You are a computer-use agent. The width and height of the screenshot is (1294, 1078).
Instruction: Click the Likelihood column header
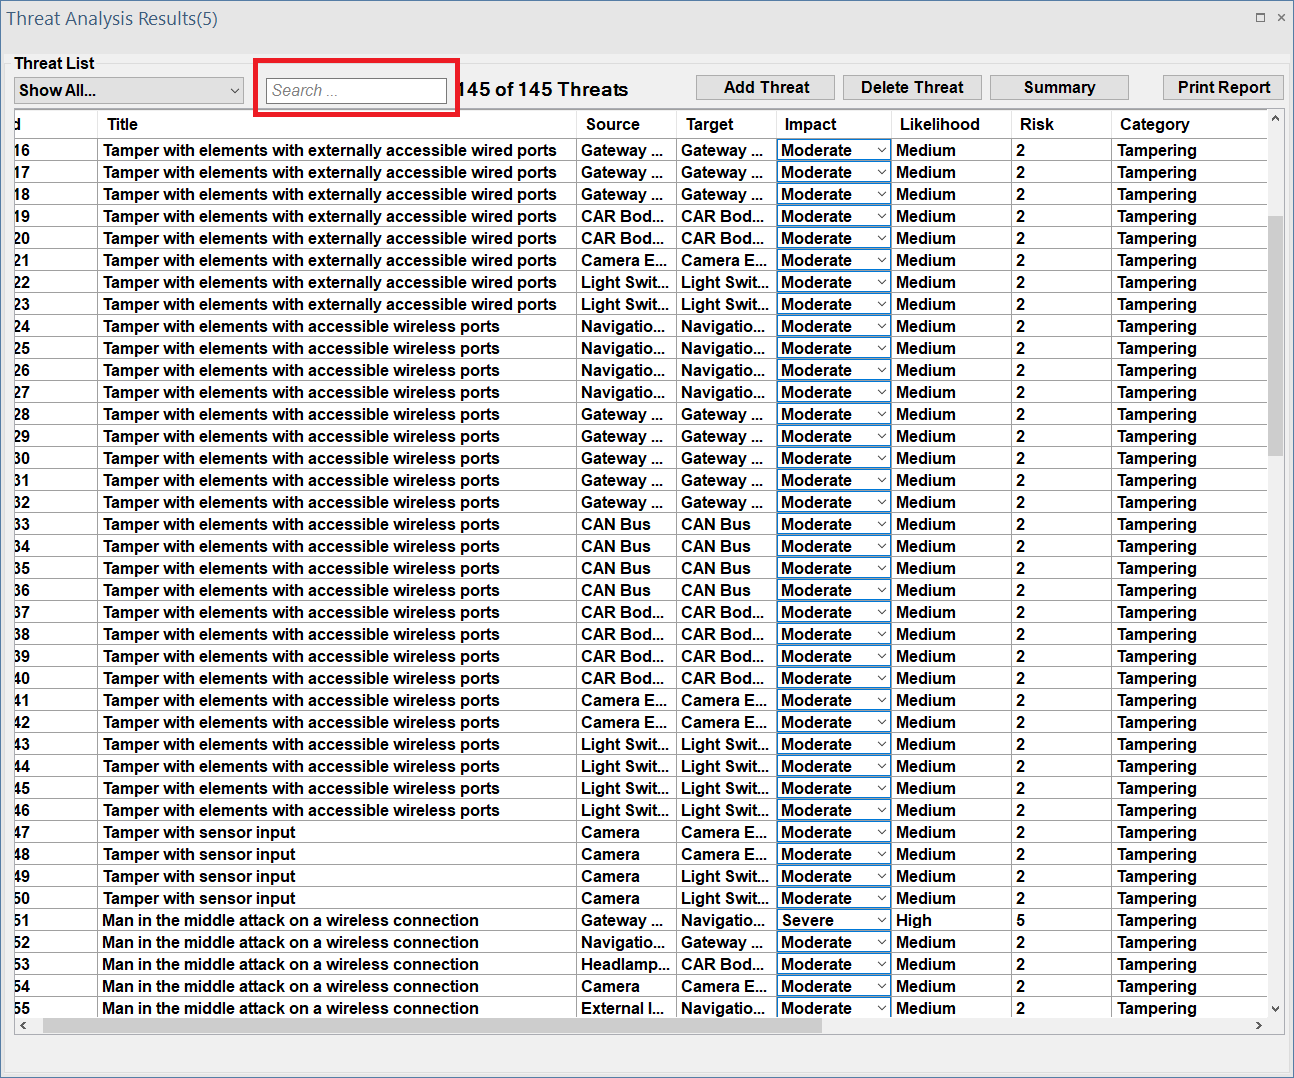point(939,124)
